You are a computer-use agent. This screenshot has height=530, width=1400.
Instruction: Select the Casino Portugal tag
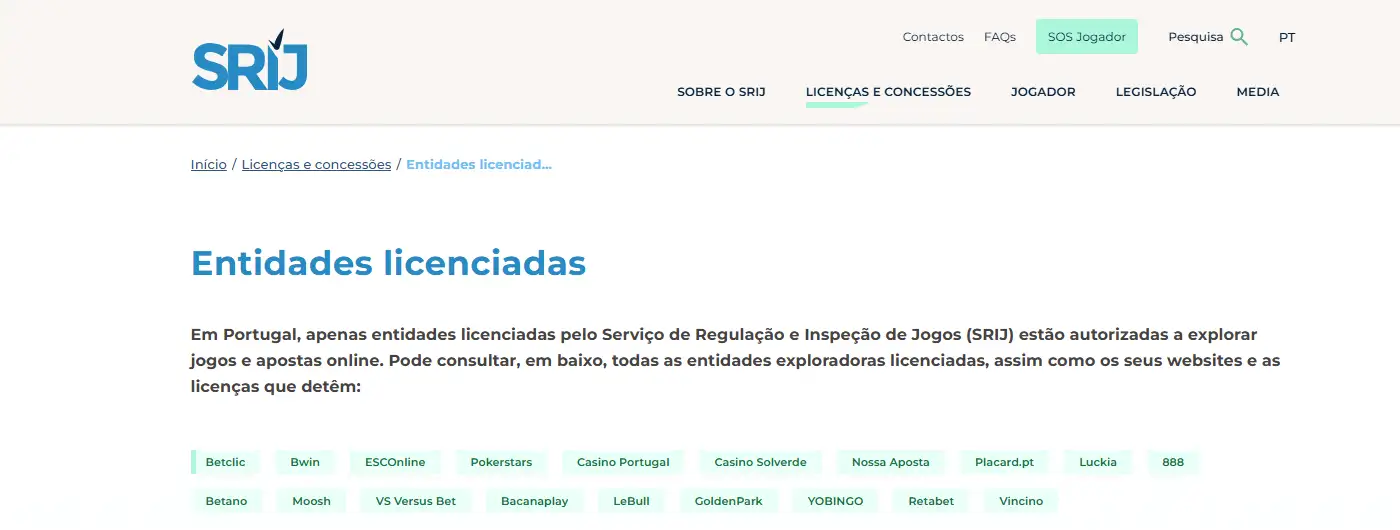[623, 462]
